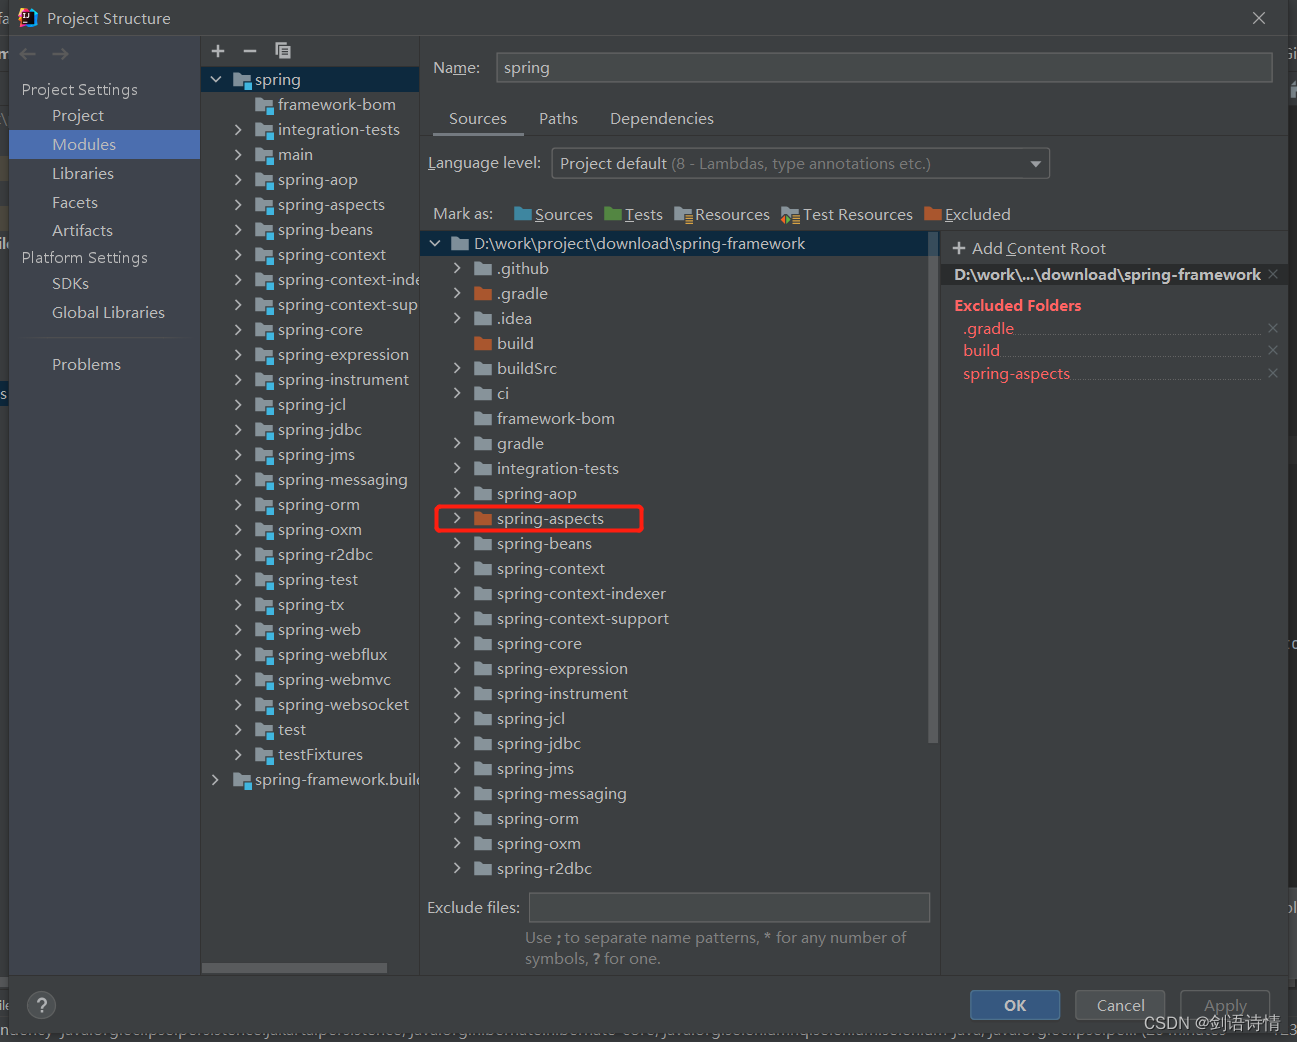
Task: Select spring-context-support folder in content tree
Action: [x=582, y=619]
